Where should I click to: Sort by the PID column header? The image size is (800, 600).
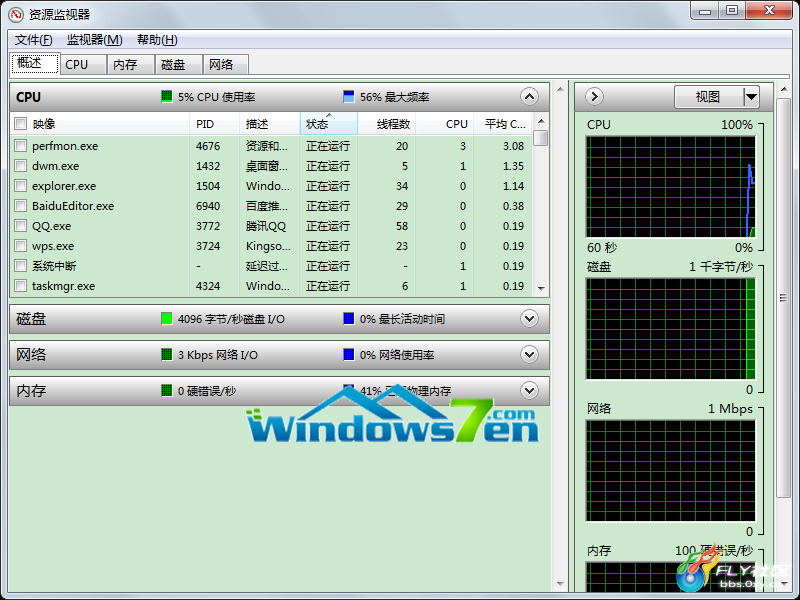214,124
